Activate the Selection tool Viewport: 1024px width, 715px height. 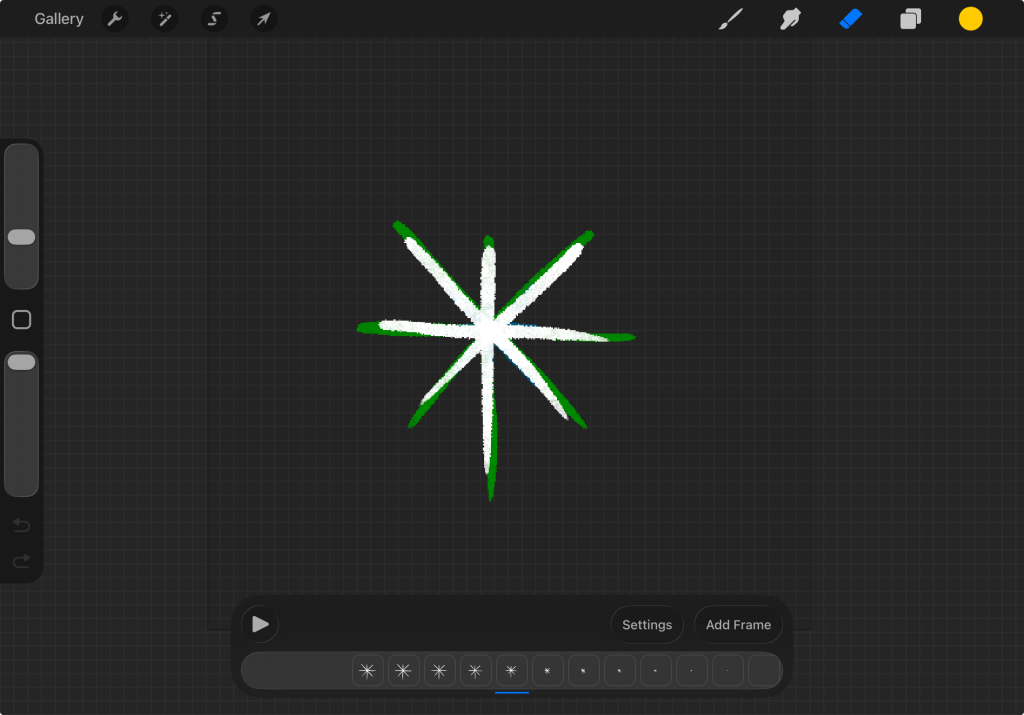coord(214,19)
